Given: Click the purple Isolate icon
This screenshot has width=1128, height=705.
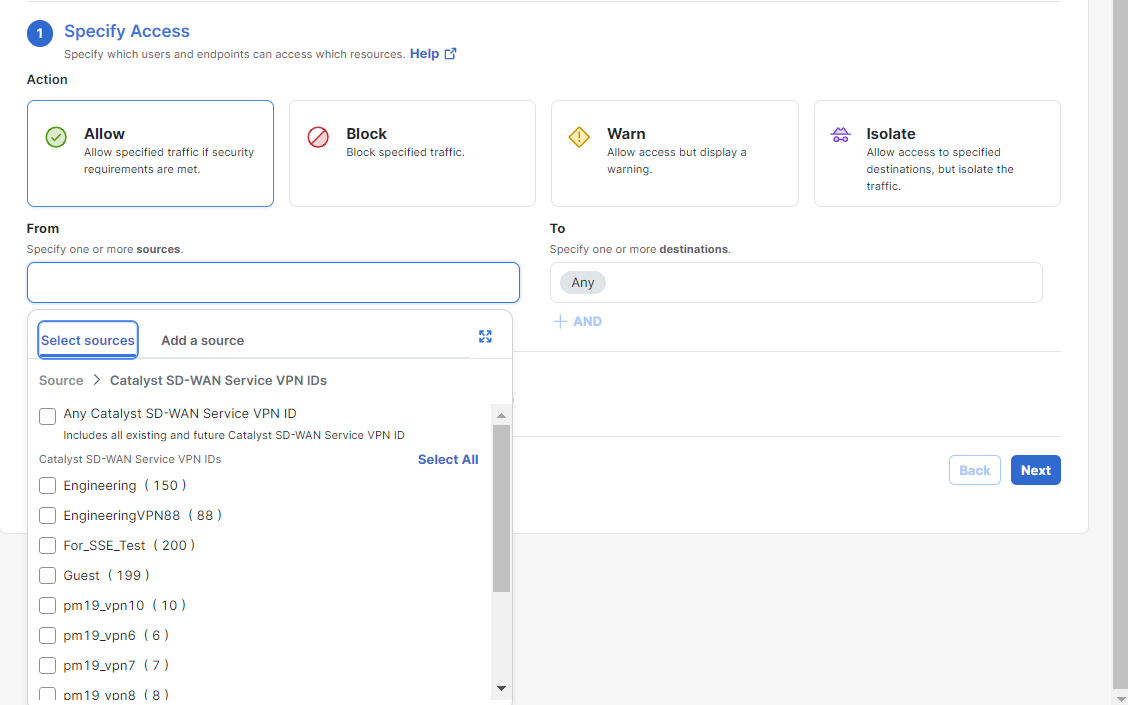Looking at the screenshot, I should [840, 135].
